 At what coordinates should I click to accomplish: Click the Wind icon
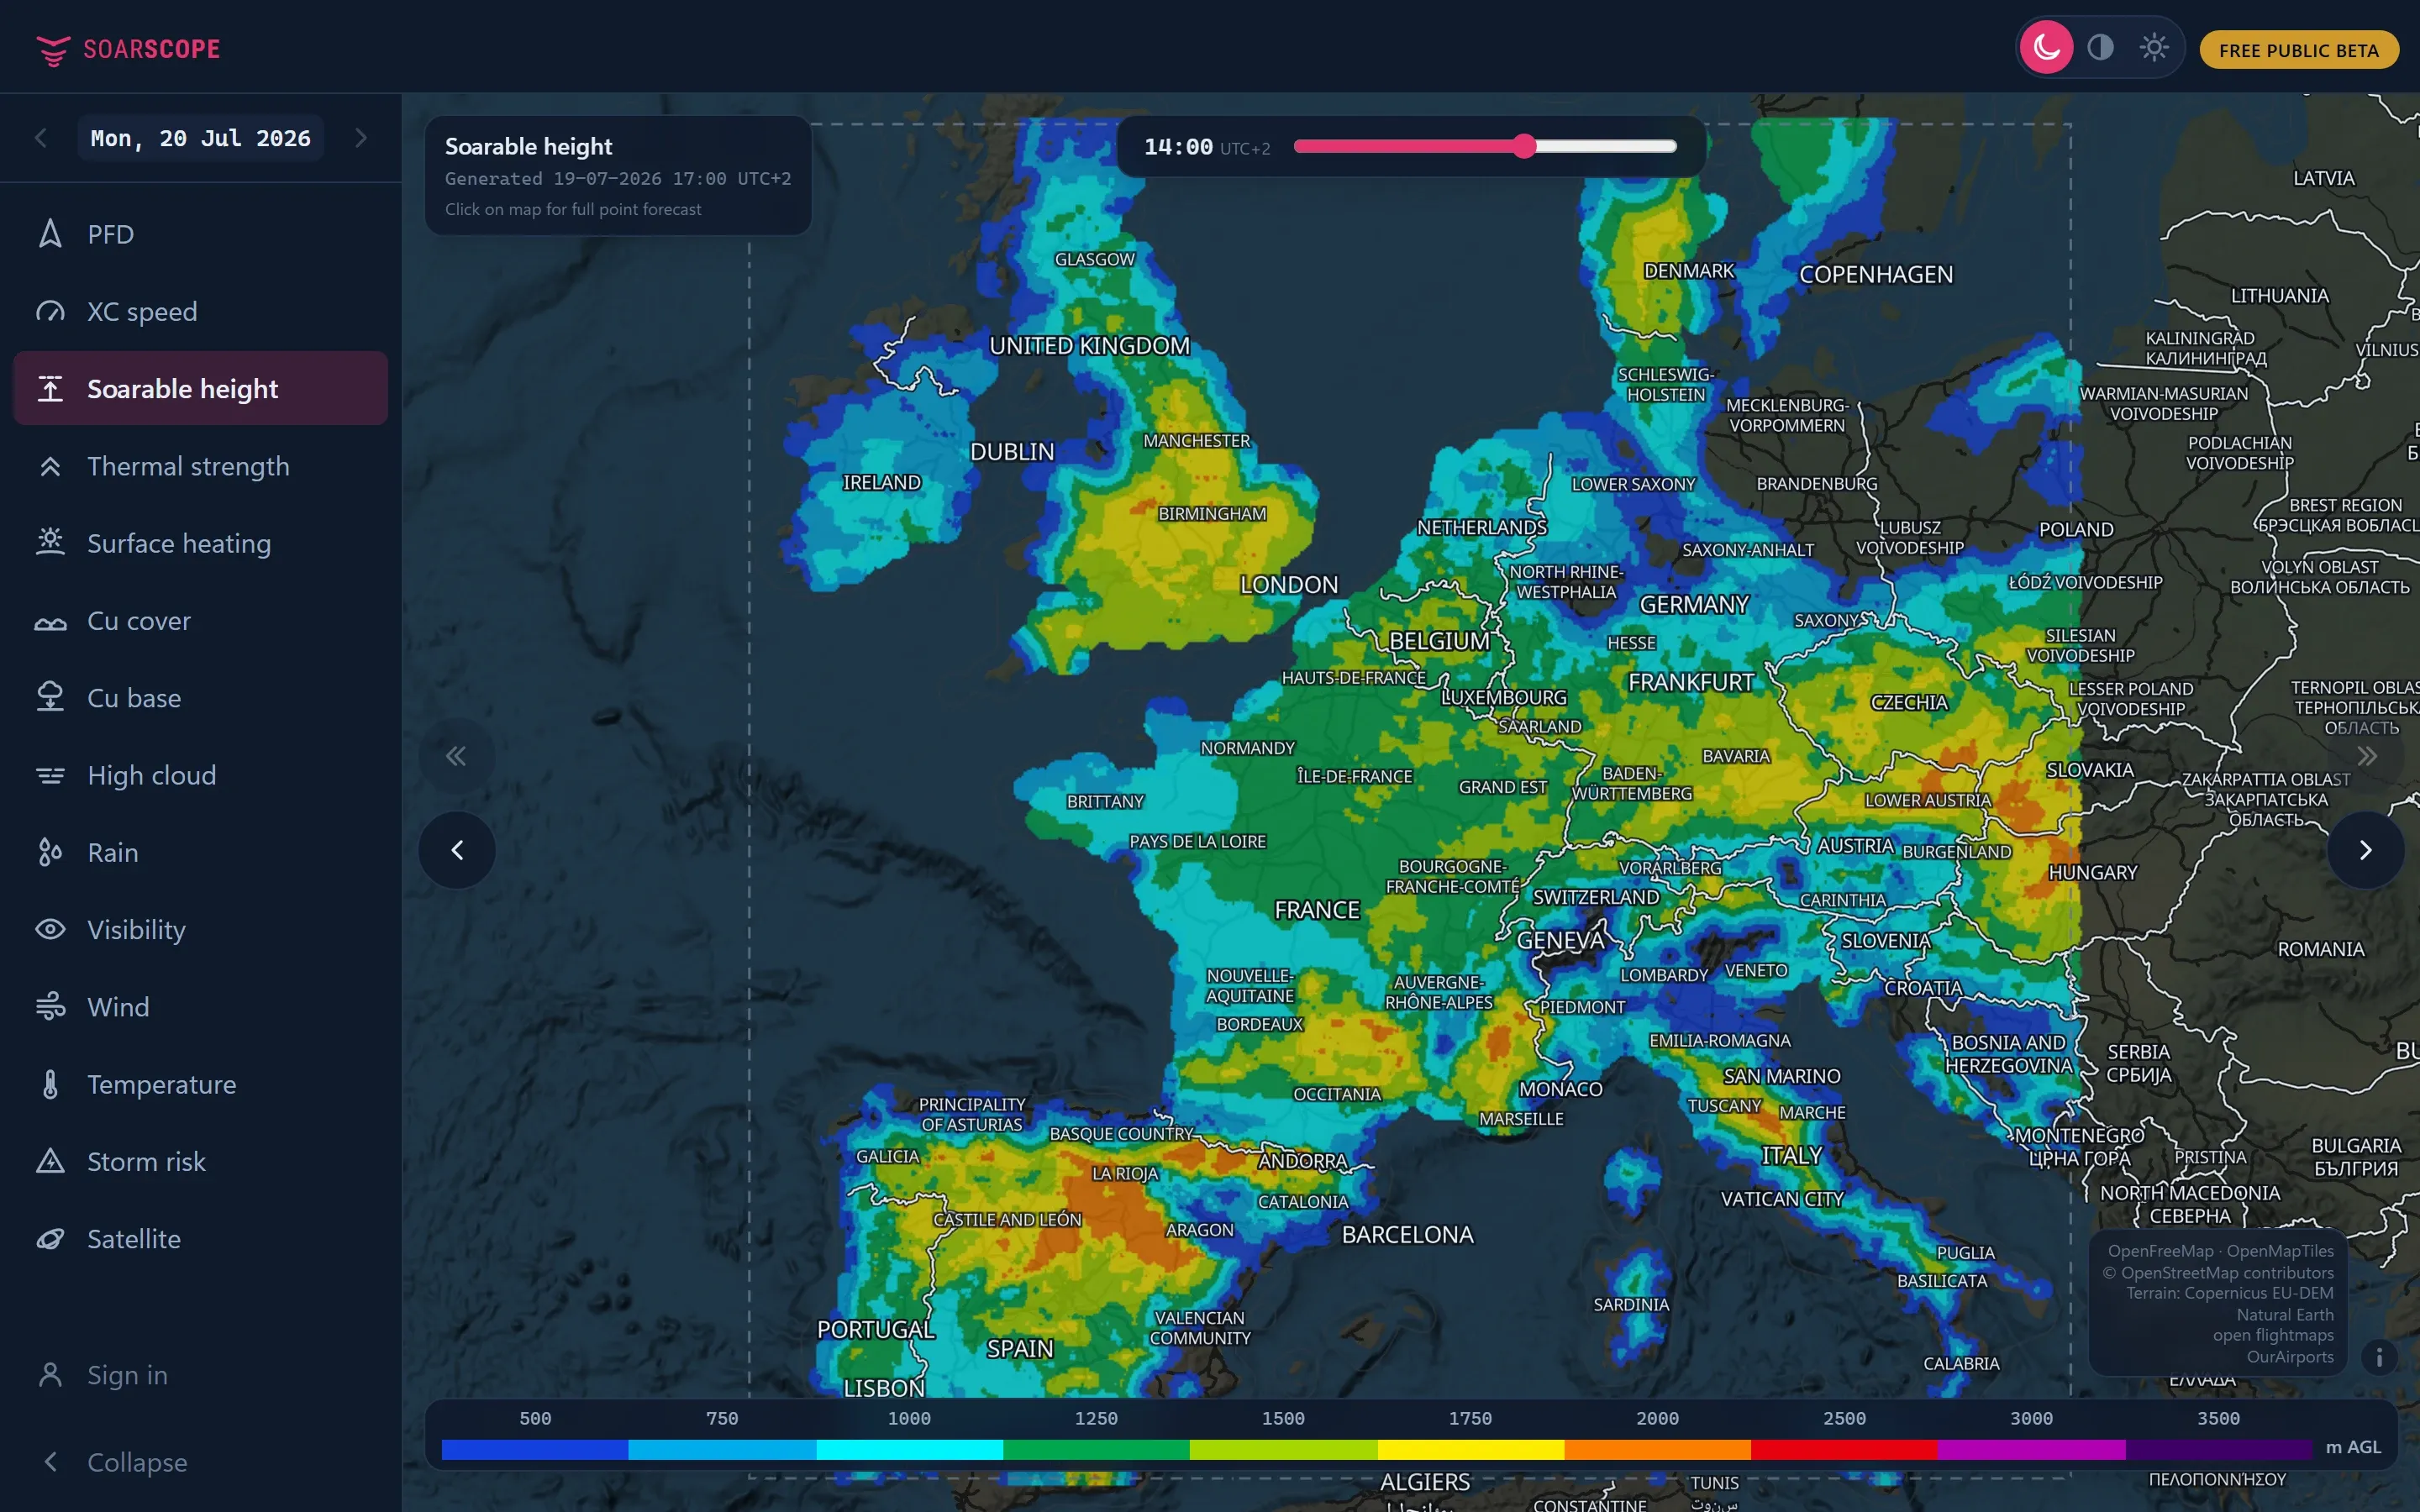50,1007
